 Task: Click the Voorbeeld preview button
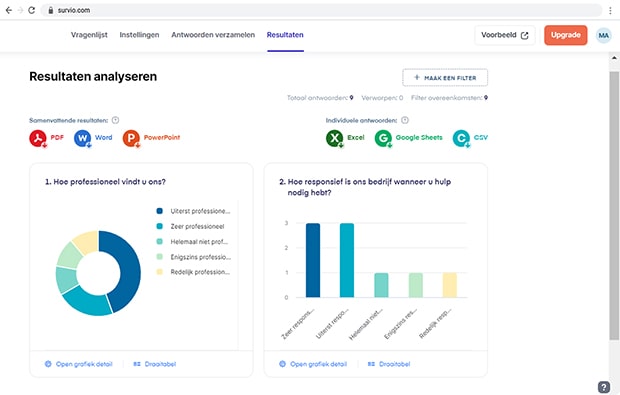[505, 35]
